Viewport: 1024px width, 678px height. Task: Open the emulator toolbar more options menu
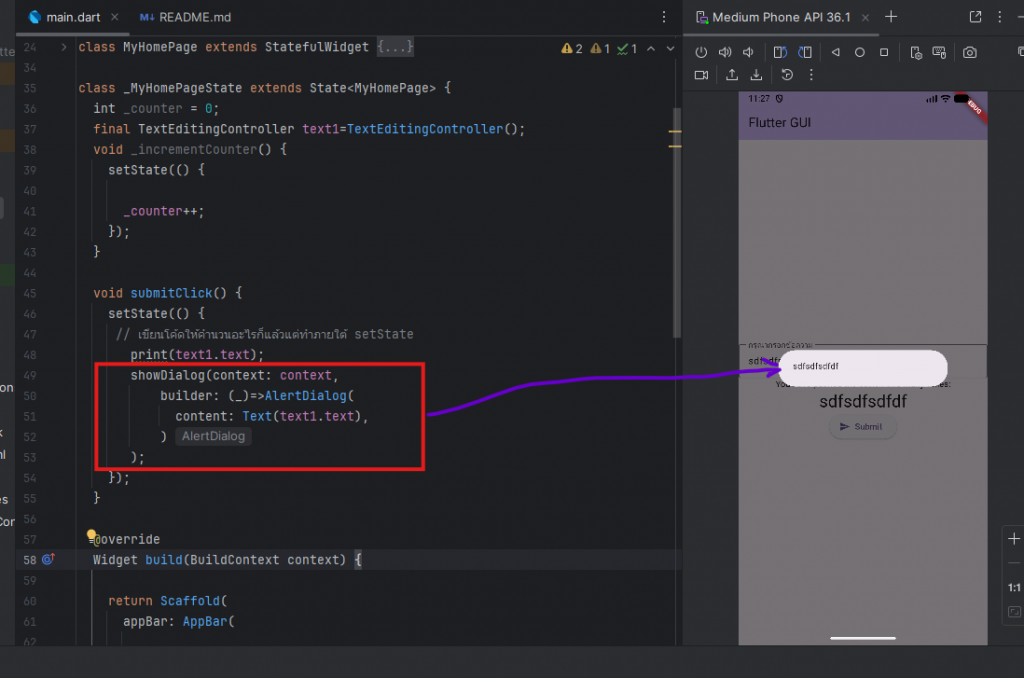click(x=811, y=75)
